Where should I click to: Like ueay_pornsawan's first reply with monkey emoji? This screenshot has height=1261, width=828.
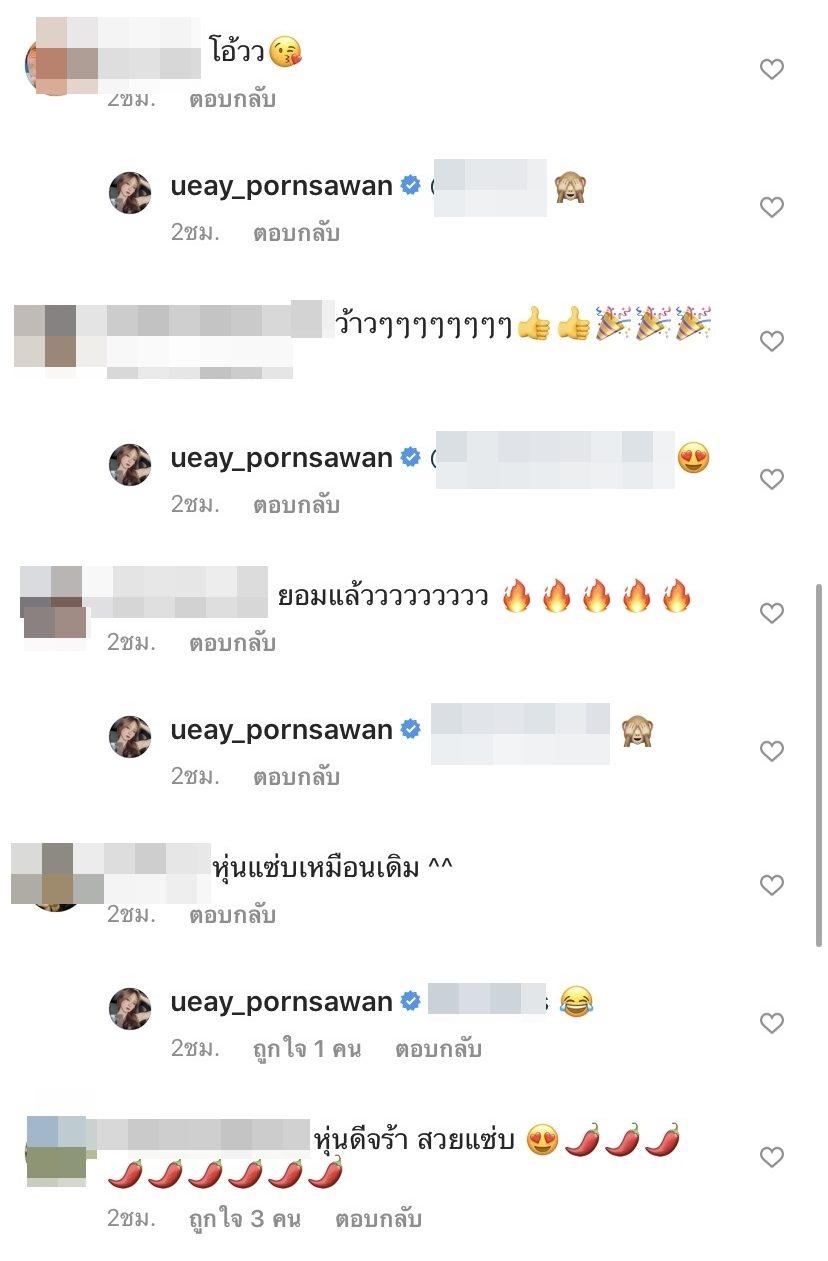[771, 207]
